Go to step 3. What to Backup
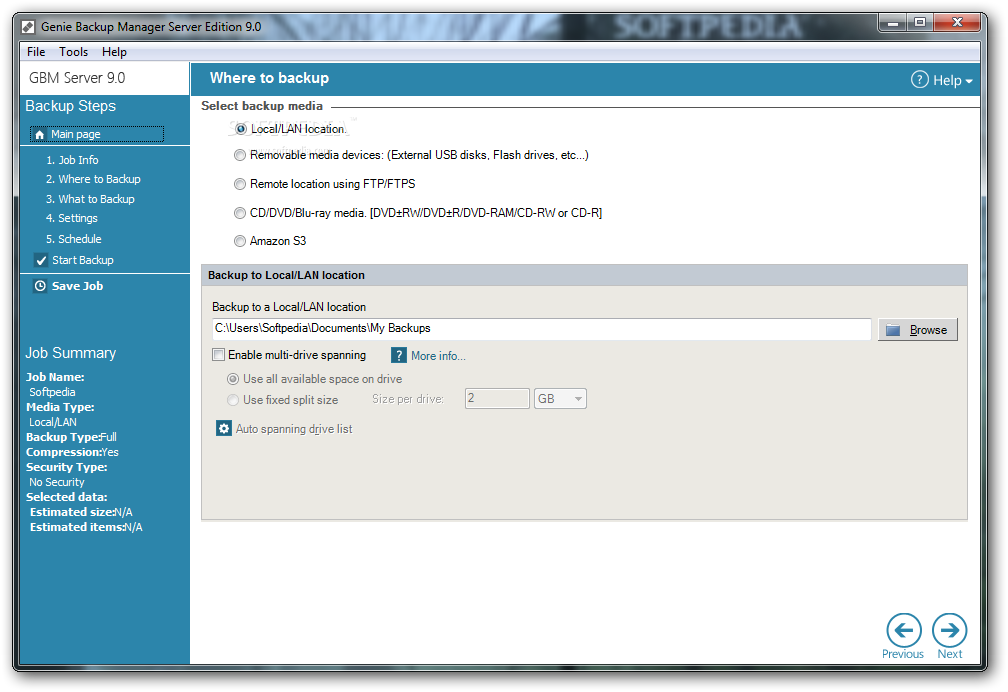Screen dimensions: 1008x692 click(x=90, y=199)
